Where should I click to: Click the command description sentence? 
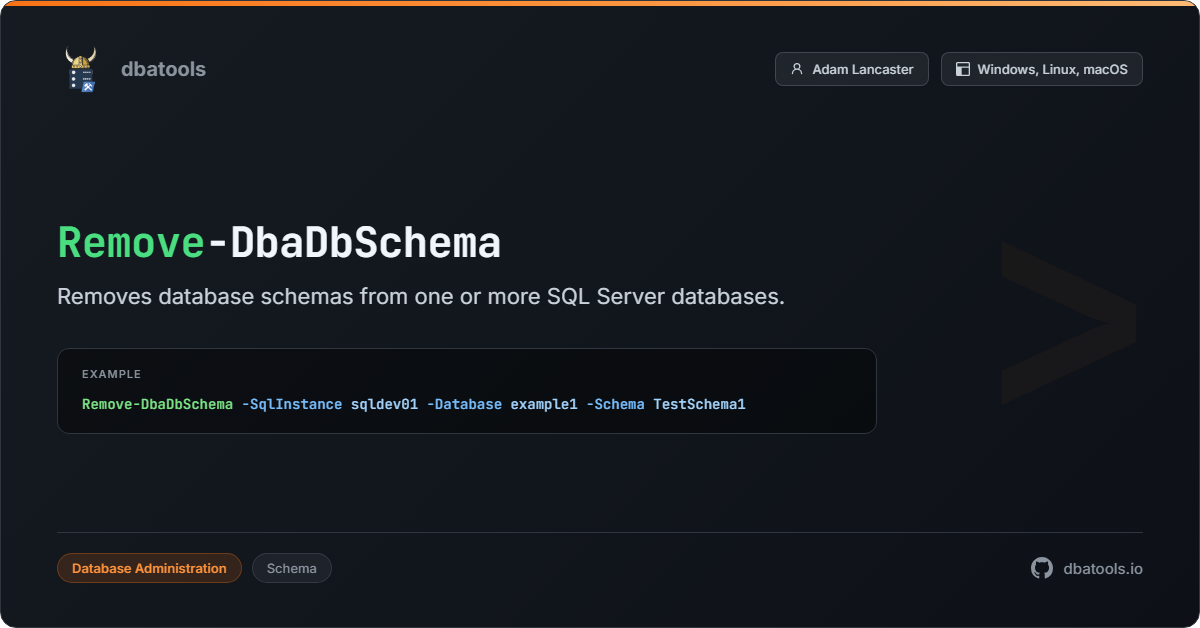[420, 297]
